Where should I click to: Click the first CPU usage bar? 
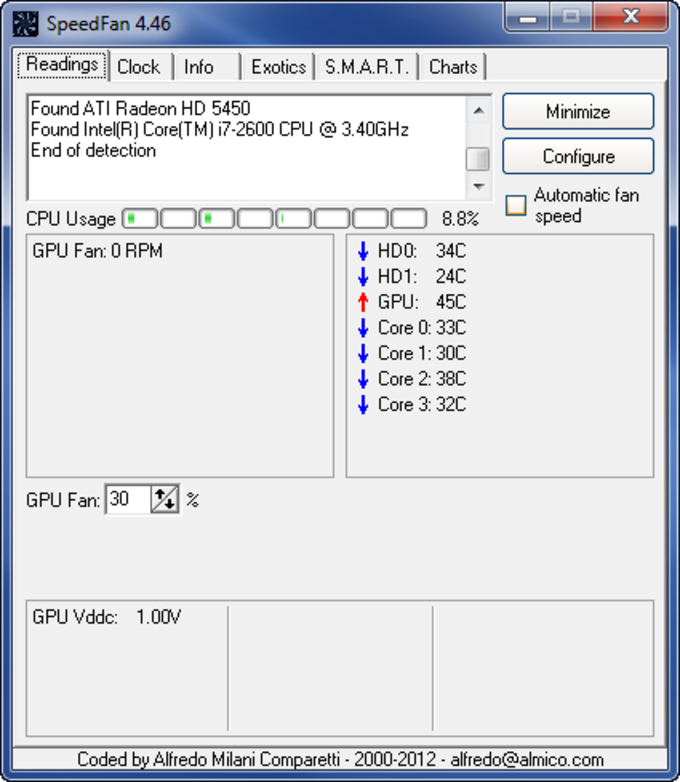[140, 218]
